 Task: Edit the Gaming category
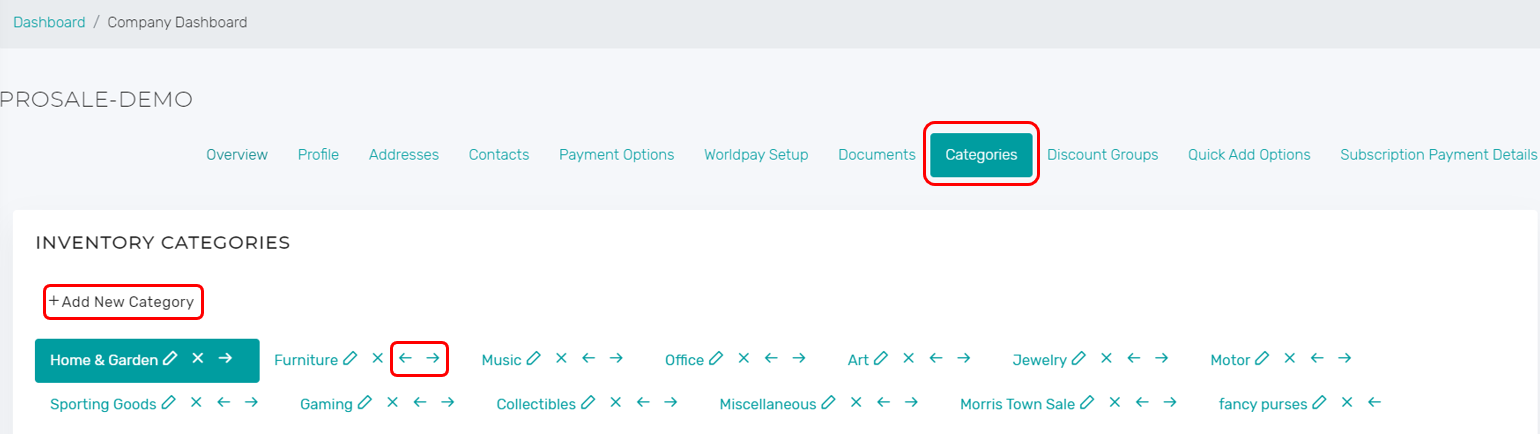tap(364, 402)
